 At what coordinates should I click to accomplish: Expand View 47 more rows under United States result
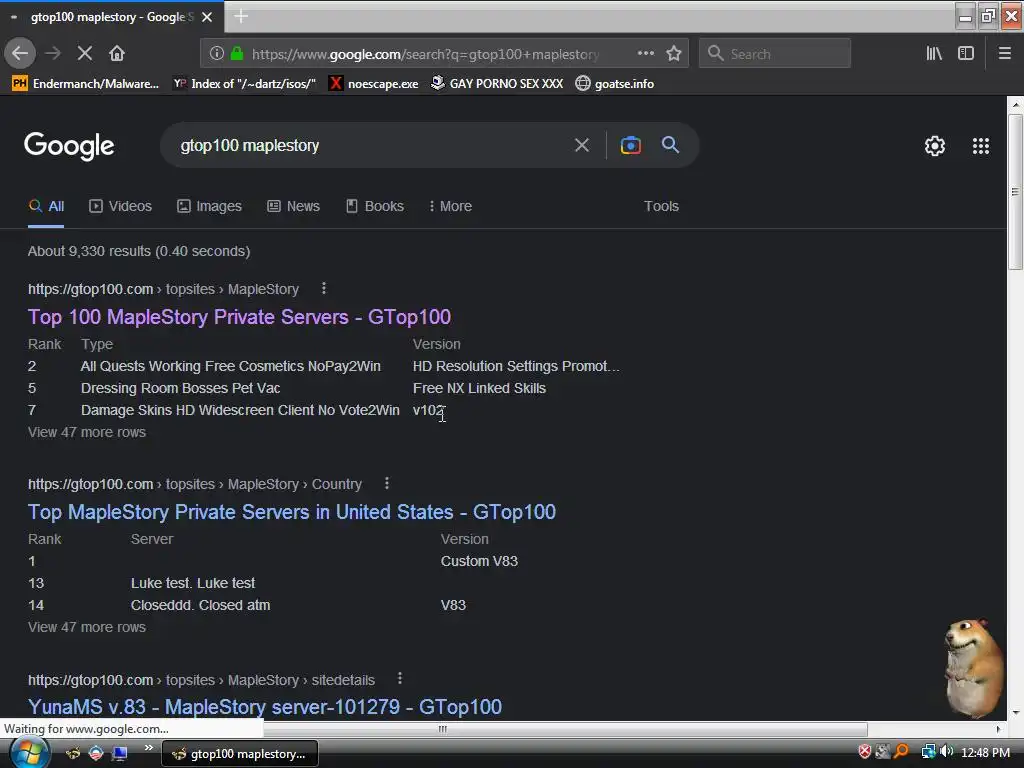coord(87,627)
